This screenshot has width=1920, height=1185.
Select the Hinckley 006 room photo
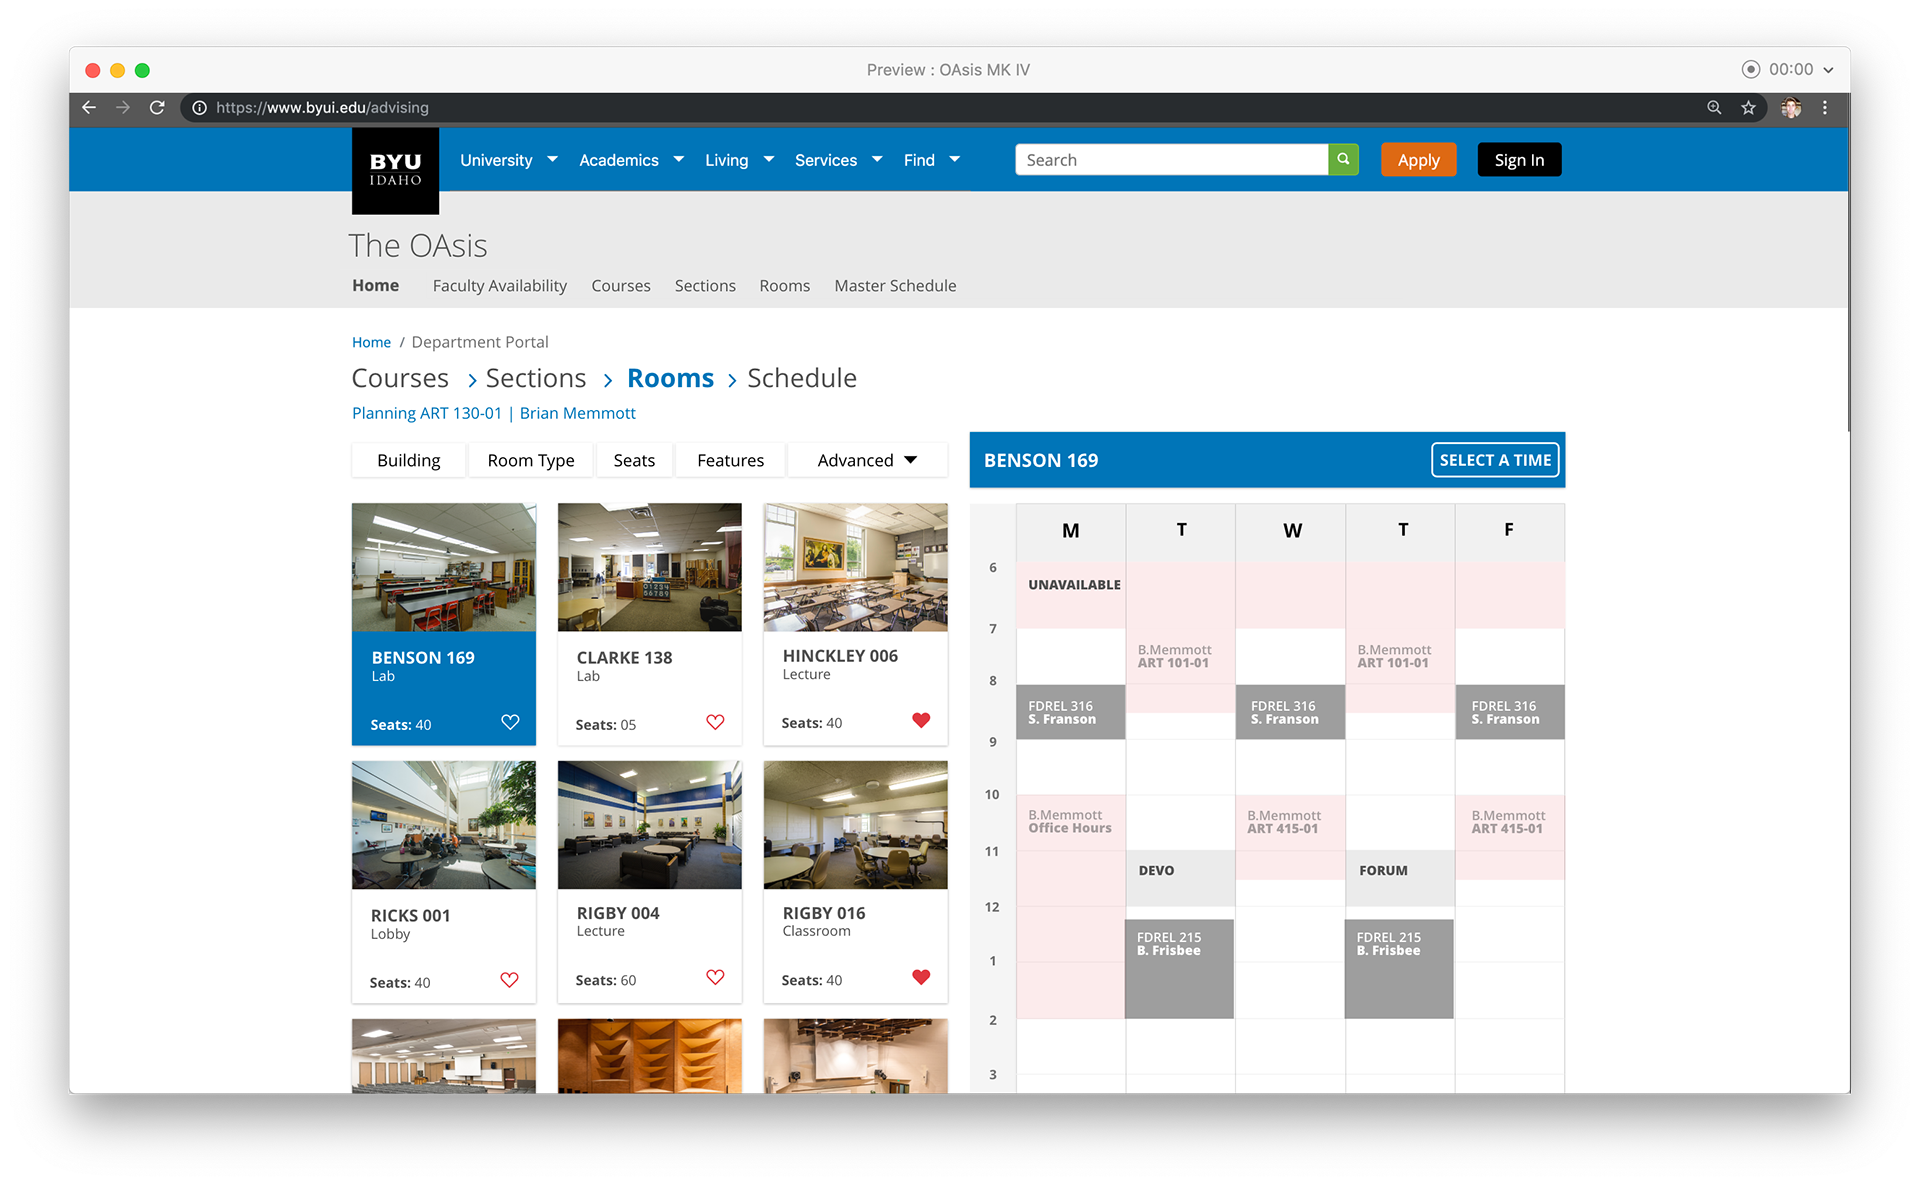[x=856, y=567]
